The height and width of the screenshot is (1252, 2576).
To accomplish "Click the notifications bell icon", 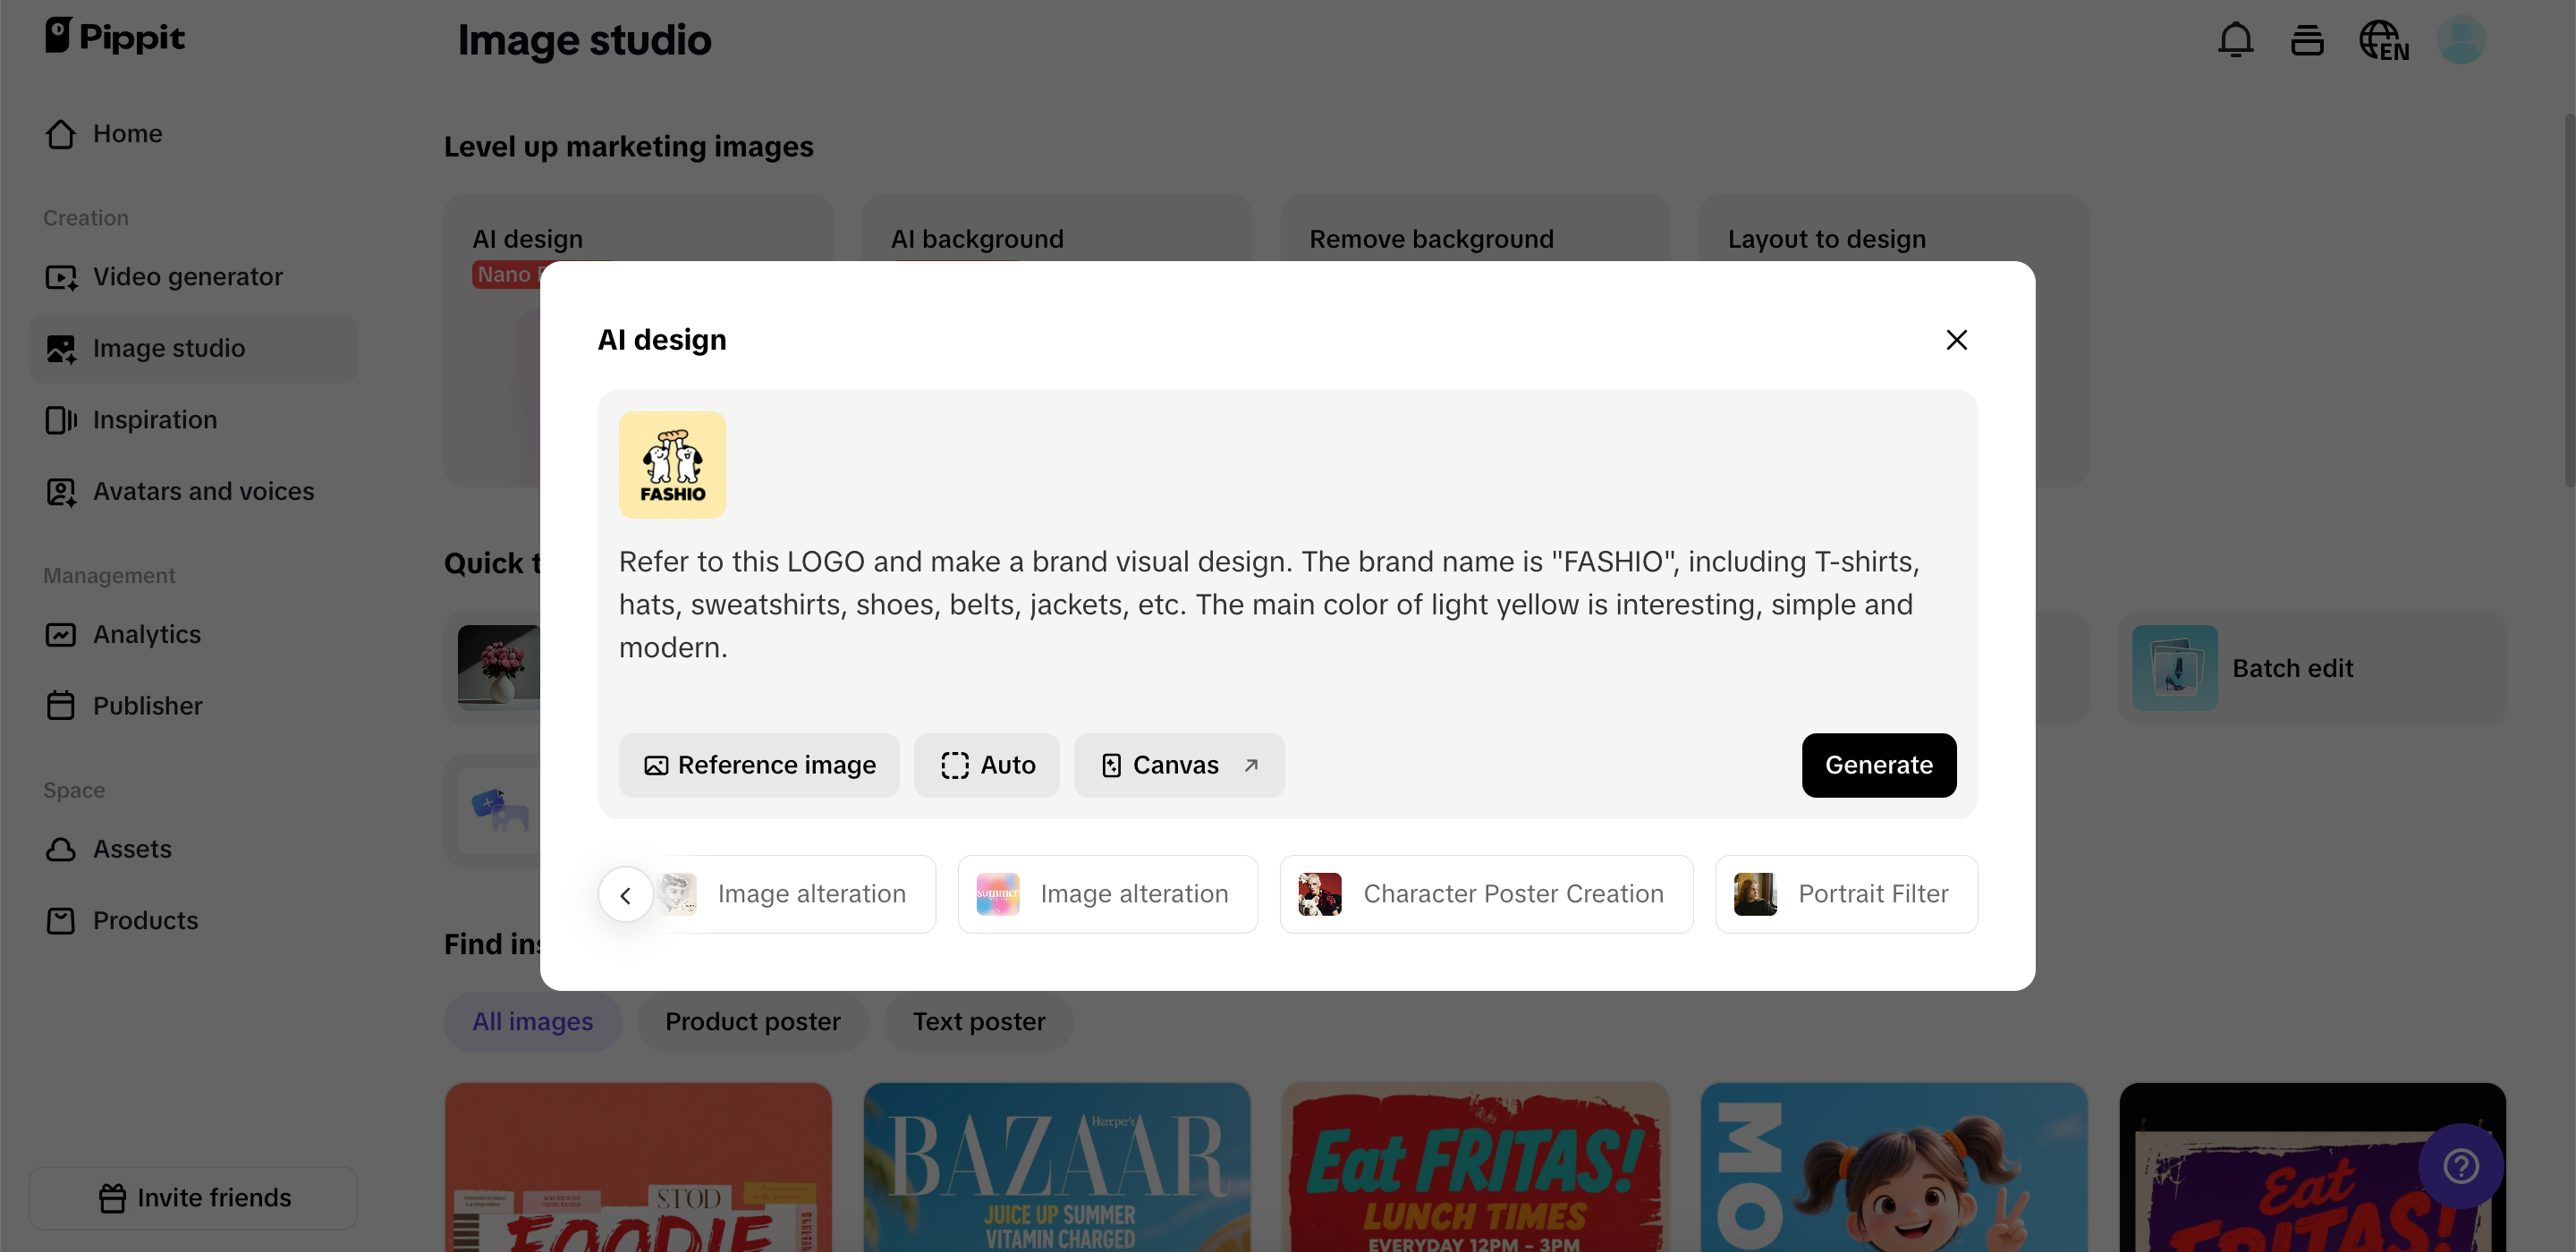I will (x=2235, y=41).
